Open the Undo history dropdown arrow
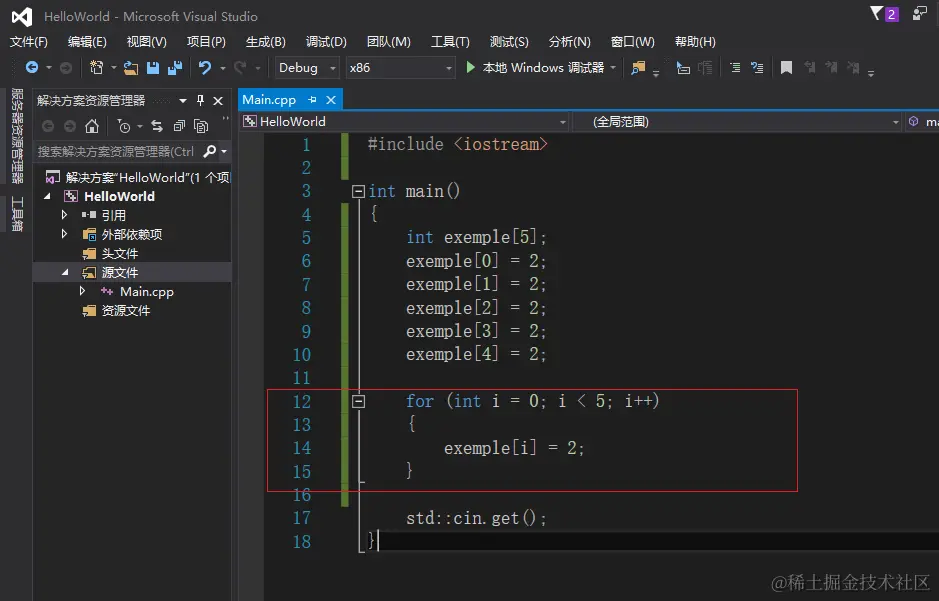This screenshot has height=601, width=939. tap(223, 68)
